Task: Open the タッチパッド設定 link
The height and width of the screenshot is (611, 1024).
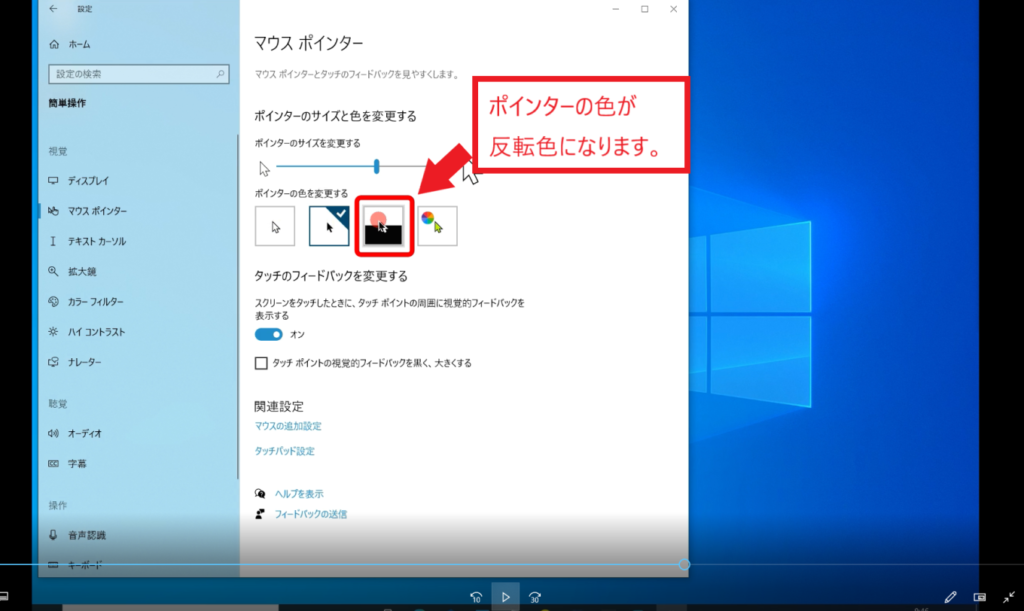Action: pos(285,451)
